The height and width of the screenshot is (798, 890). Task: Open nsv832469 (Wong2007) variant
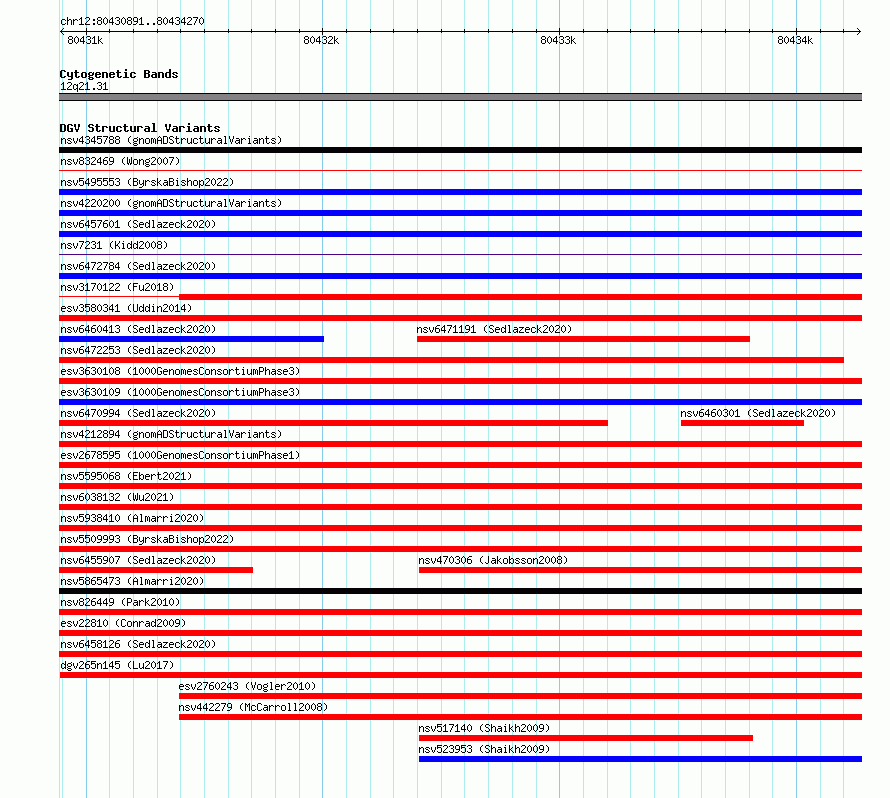click(x=120, y=161)
